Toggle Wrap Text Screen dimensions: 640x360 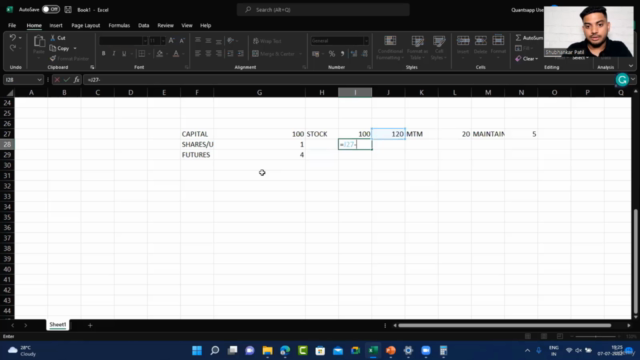(x=267, y=41)
